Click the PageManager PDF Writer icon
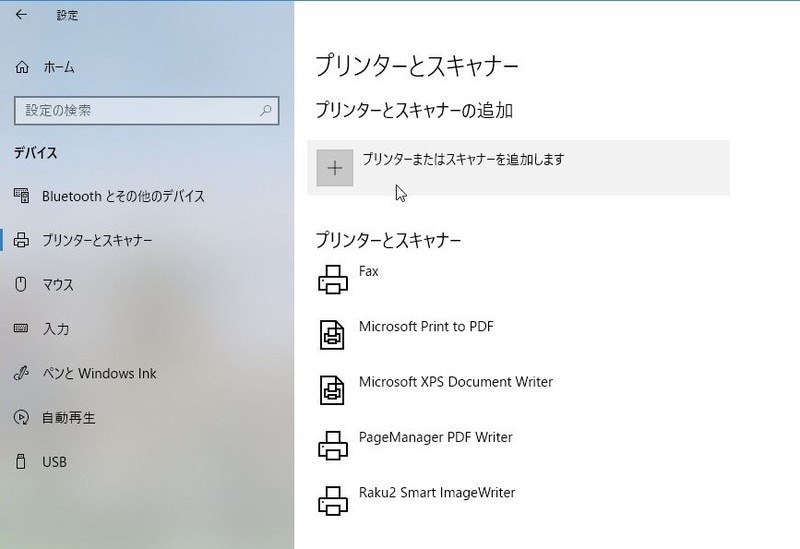 coord(333,445)
